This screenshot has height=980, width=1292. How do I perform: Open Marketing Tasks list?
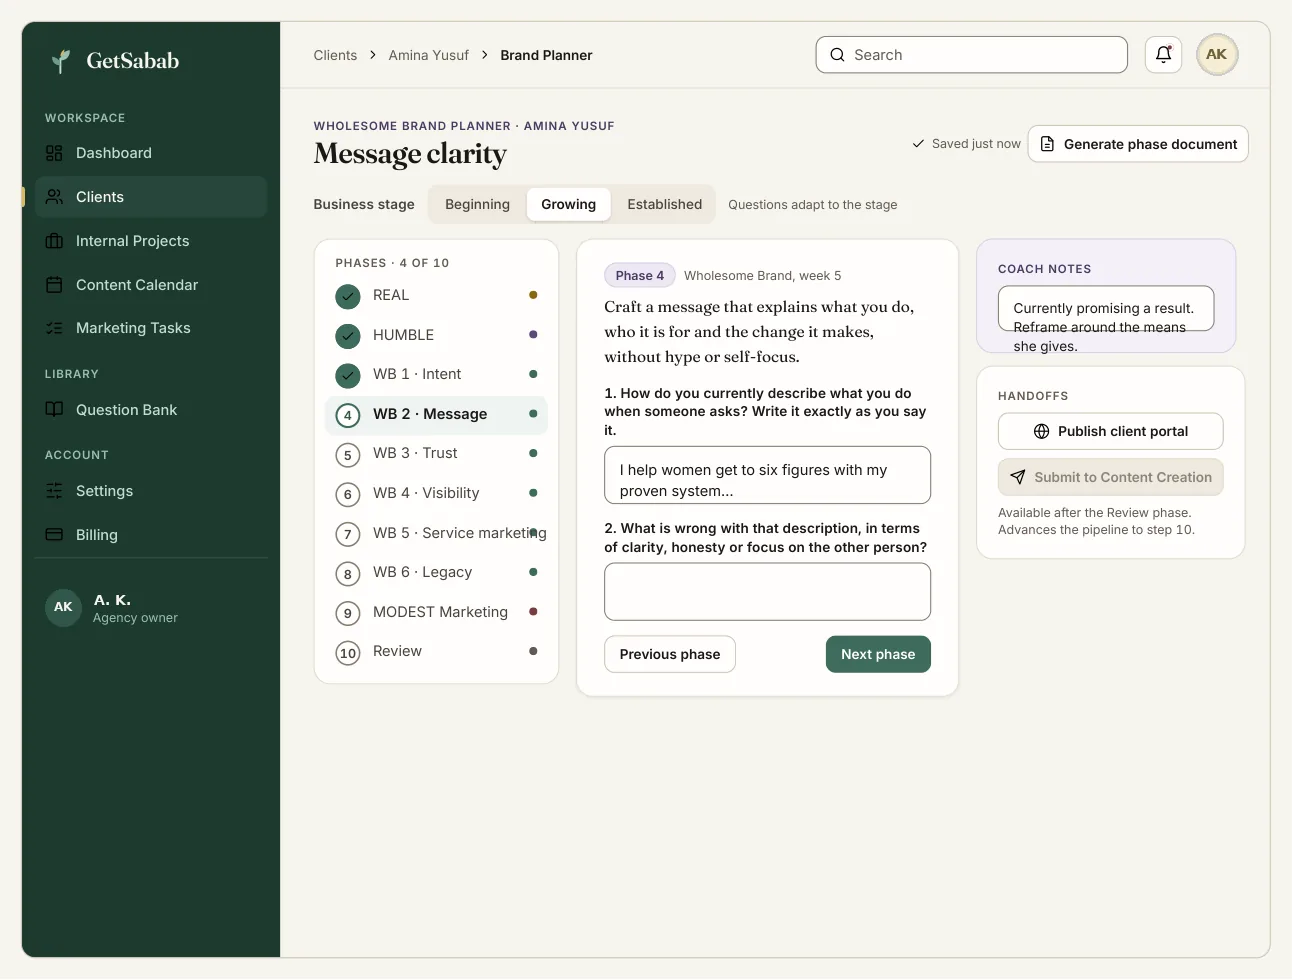(151, 328)
